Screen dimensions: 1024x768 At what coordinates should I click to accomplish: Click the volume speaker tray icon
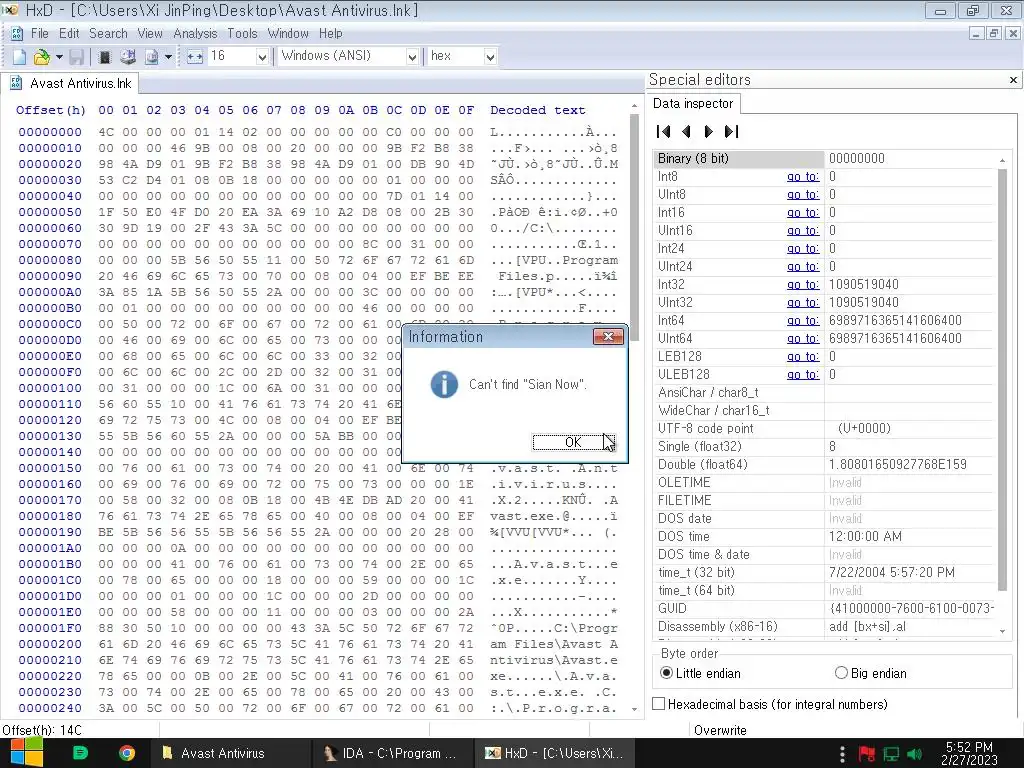(914, 754)
